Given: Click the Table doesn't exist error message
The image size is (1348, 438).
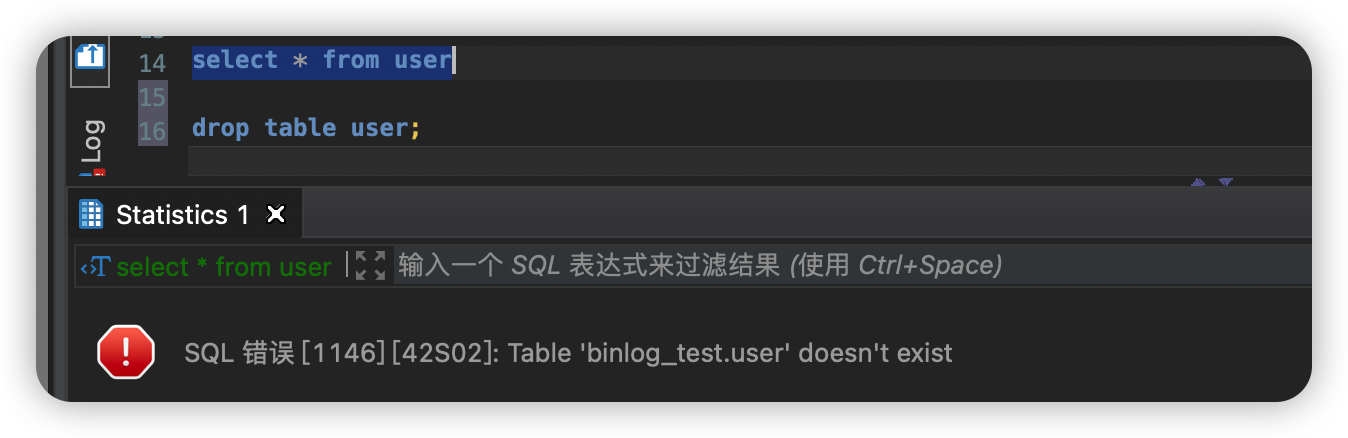Looking at the screenshot, I should coord(568,353).
